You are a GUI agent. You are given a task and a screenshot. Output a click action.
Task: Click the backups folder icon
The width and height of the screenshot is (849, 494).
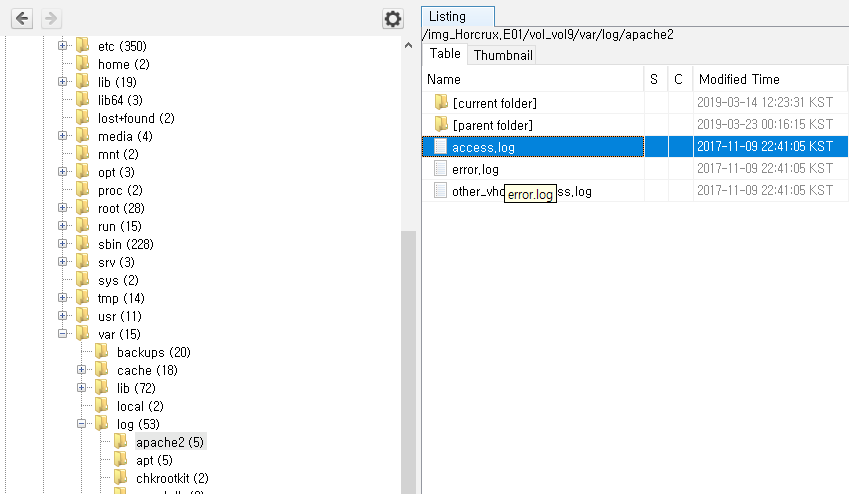(102, 352)
